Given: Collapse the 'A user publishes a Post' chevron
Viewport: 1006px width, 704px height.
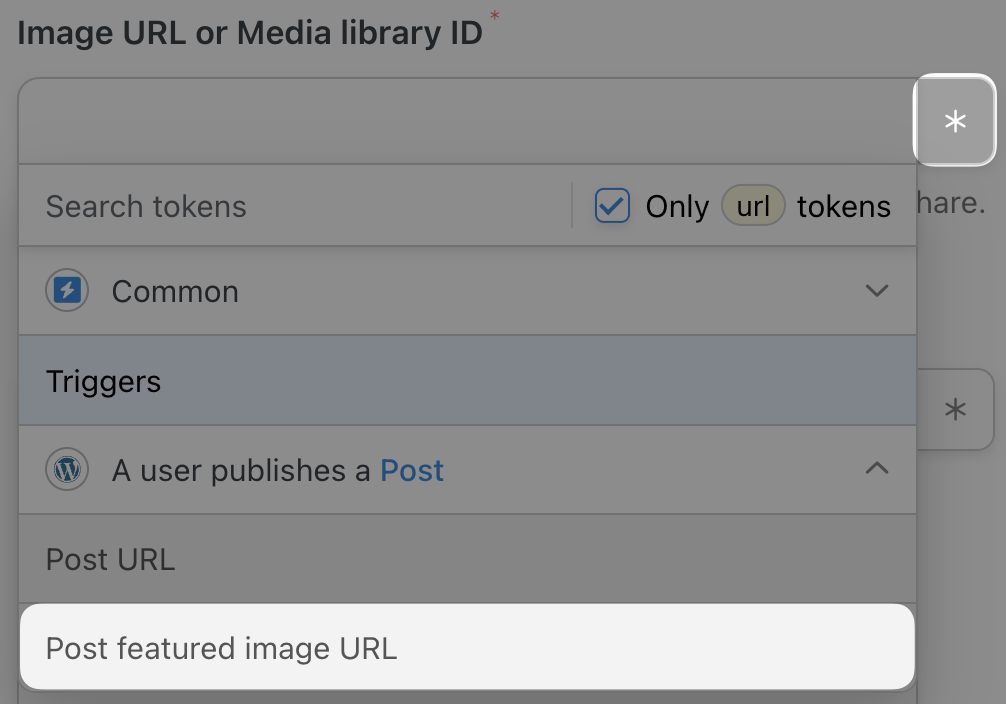Looking at the screenshot, I should [x=876, y=469].
